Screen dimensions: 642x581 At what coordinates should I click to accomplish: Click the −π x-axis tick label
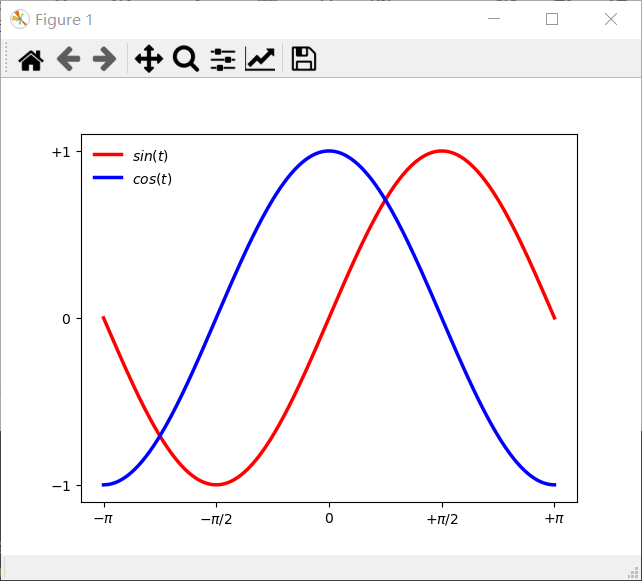point(103,519)
